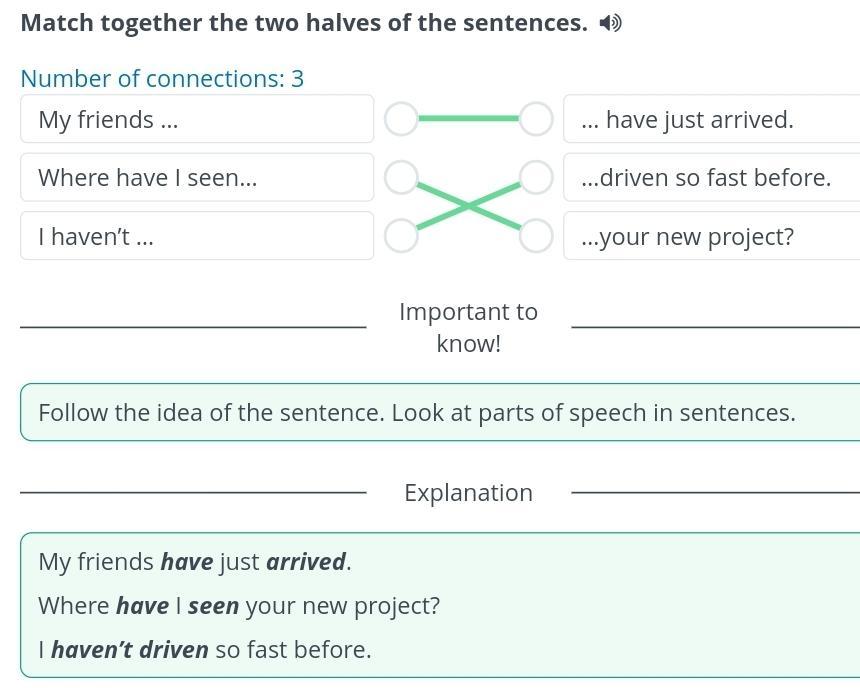
Task: Click the "Number of connections: 3" text
Action: pyautogui.click(x=162, y=78)
